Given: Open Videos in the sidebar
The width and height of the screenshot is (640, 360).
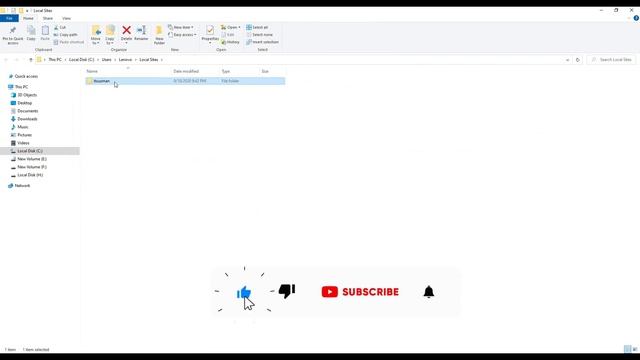Looking at the screenshot, I should pos(23,143).
